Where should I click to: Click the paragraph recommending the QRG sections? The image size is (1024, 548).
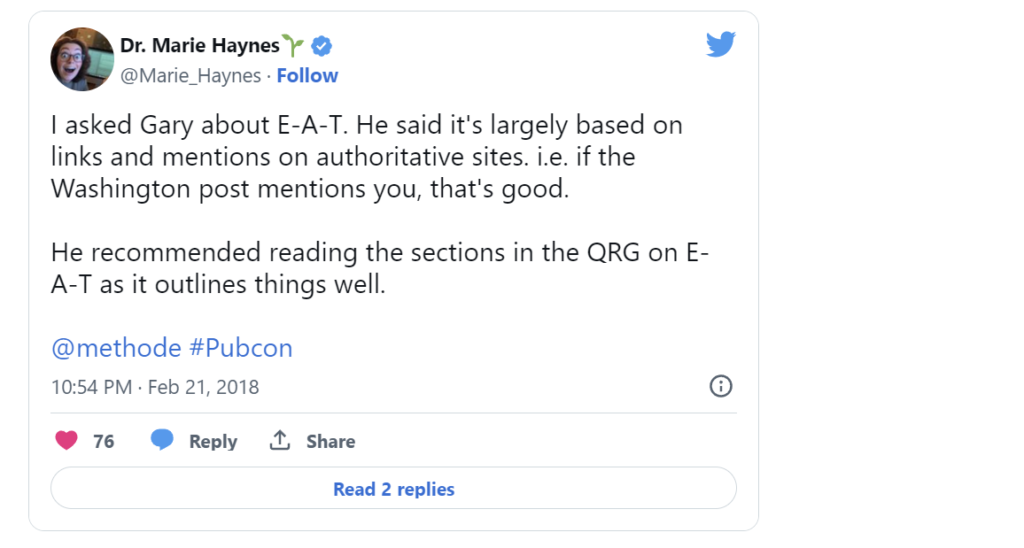click(x=378, y=269)
